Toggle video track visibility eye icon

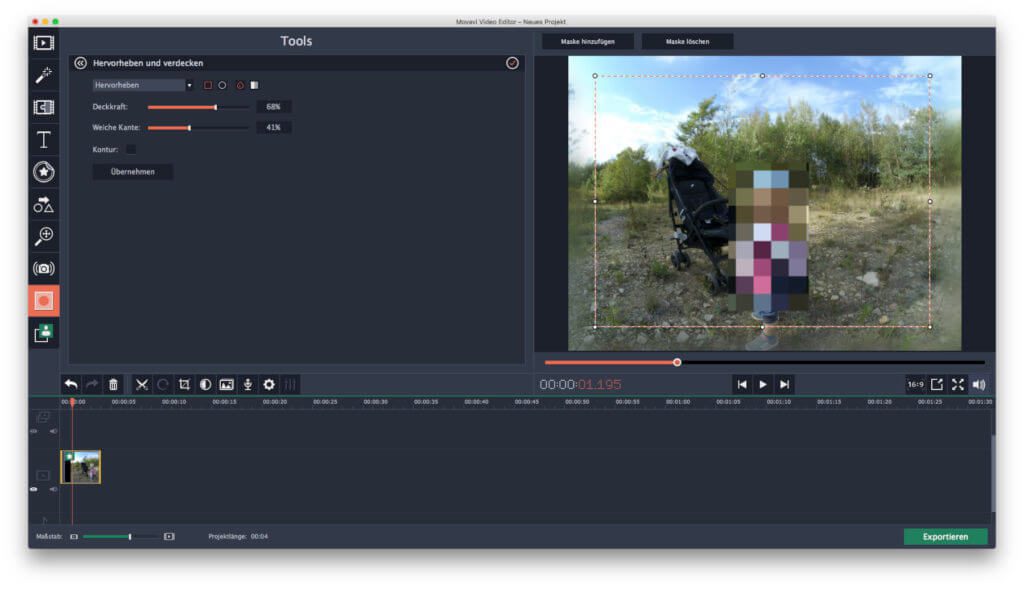click(x=33, y=489)
